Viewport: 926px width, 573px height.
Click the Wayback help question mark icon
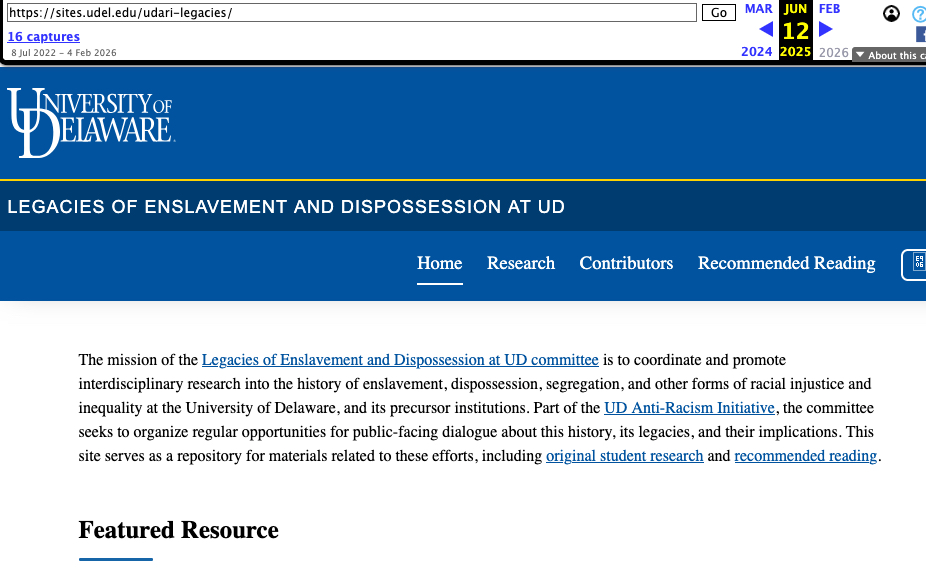pos(919,14)
